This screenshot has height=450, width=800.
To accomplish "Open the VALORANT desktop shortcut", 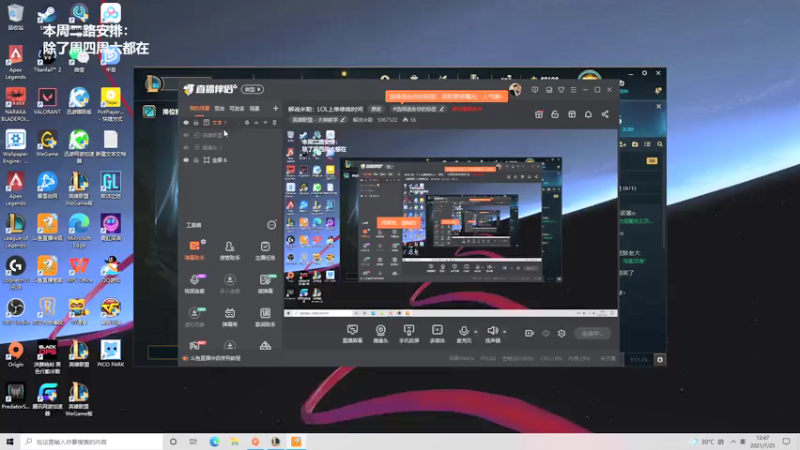I will [47, 101].
